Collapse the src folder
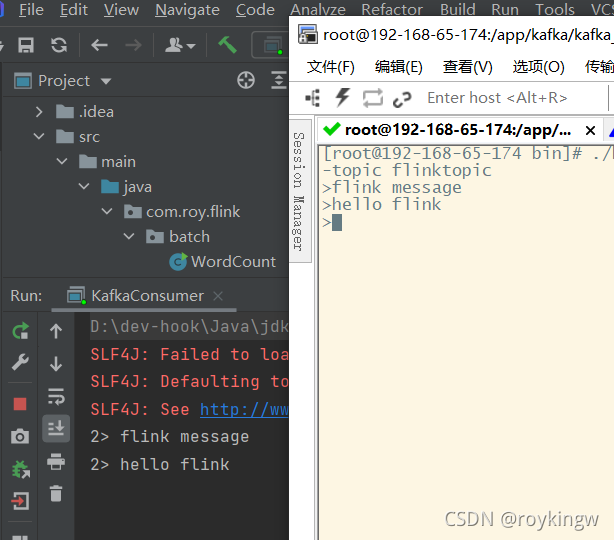The image size is (614, 540). point(39,137)
